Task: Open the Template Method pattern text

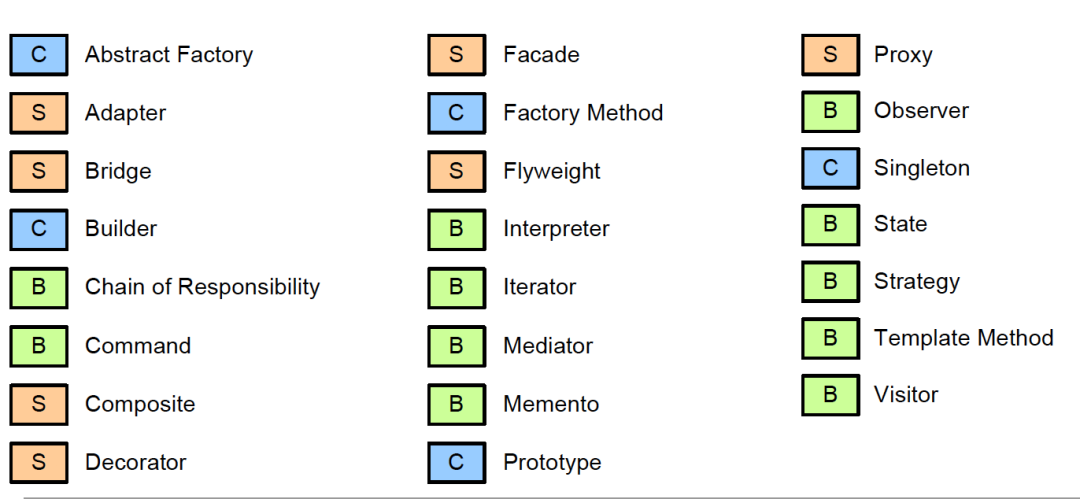Action: click(x=963, y=338)
